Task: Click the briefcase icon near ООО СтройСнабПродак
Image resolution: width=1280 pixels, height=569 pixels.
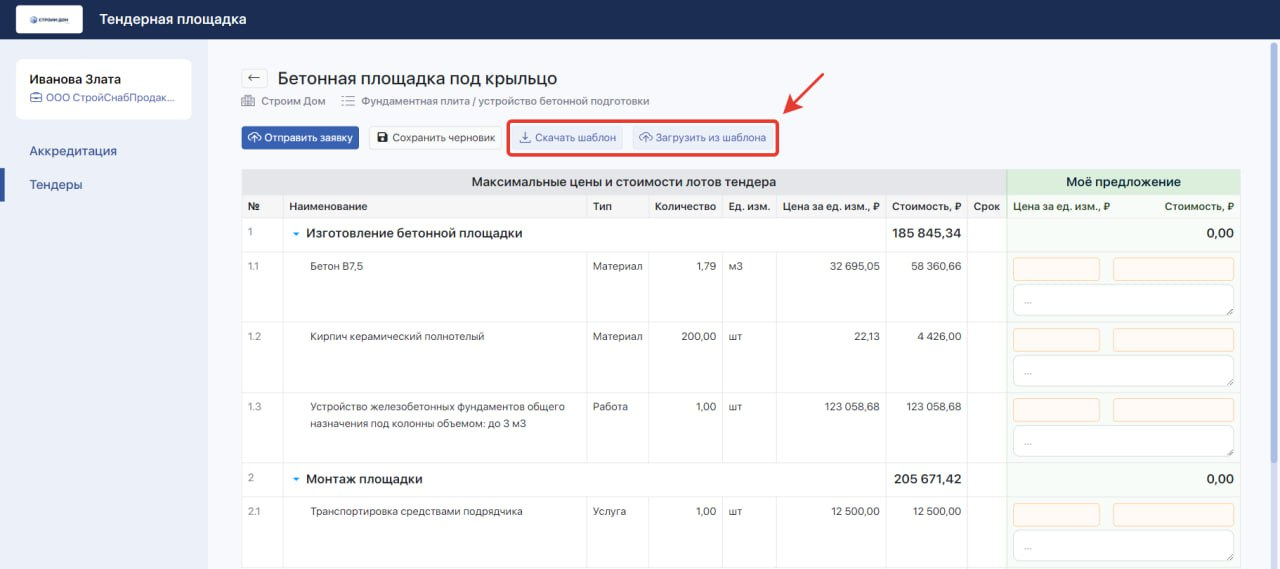Action: pyautogui.click(x=36, y=98)
